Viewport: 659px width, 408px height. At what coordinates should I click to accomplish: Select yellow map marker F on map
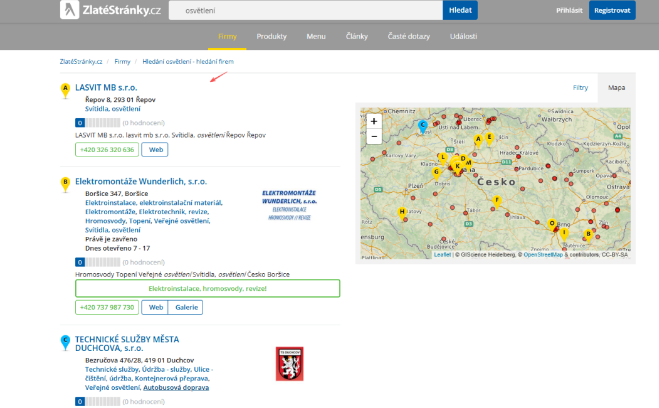[x=497, y=200]
